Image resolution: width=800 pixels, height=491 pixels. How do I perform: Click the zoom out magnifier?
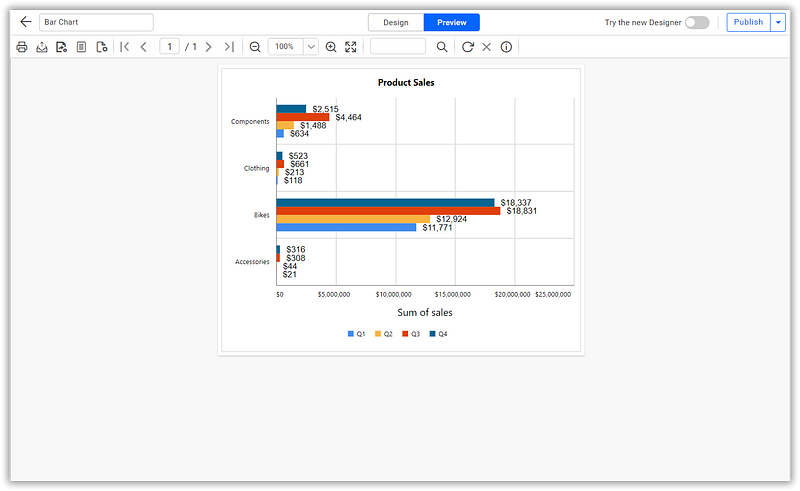255,47
